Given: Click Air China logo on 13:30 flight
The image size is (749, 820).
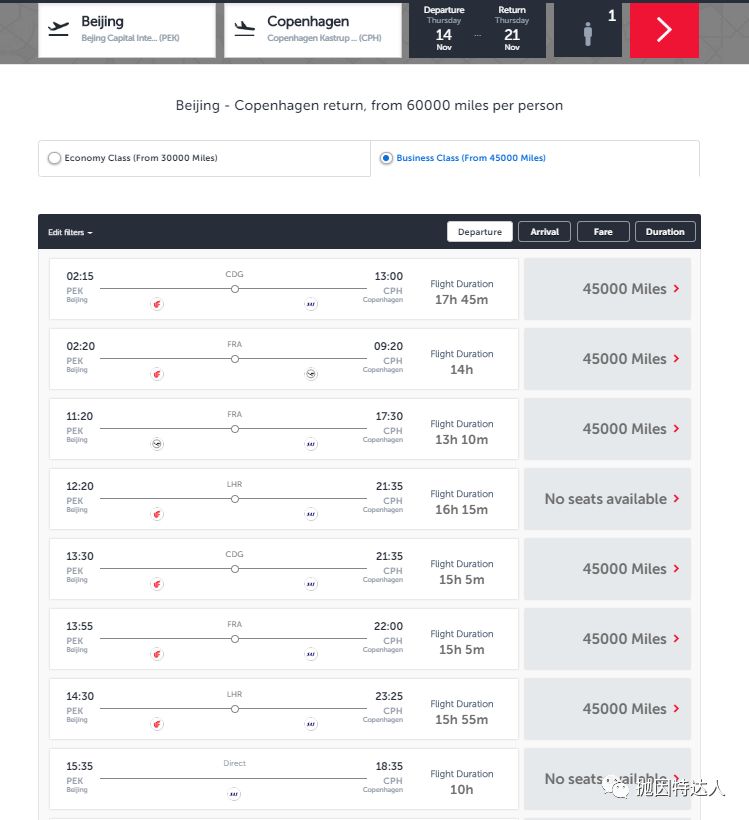Looking at the screenshot, I should [157, 584].
